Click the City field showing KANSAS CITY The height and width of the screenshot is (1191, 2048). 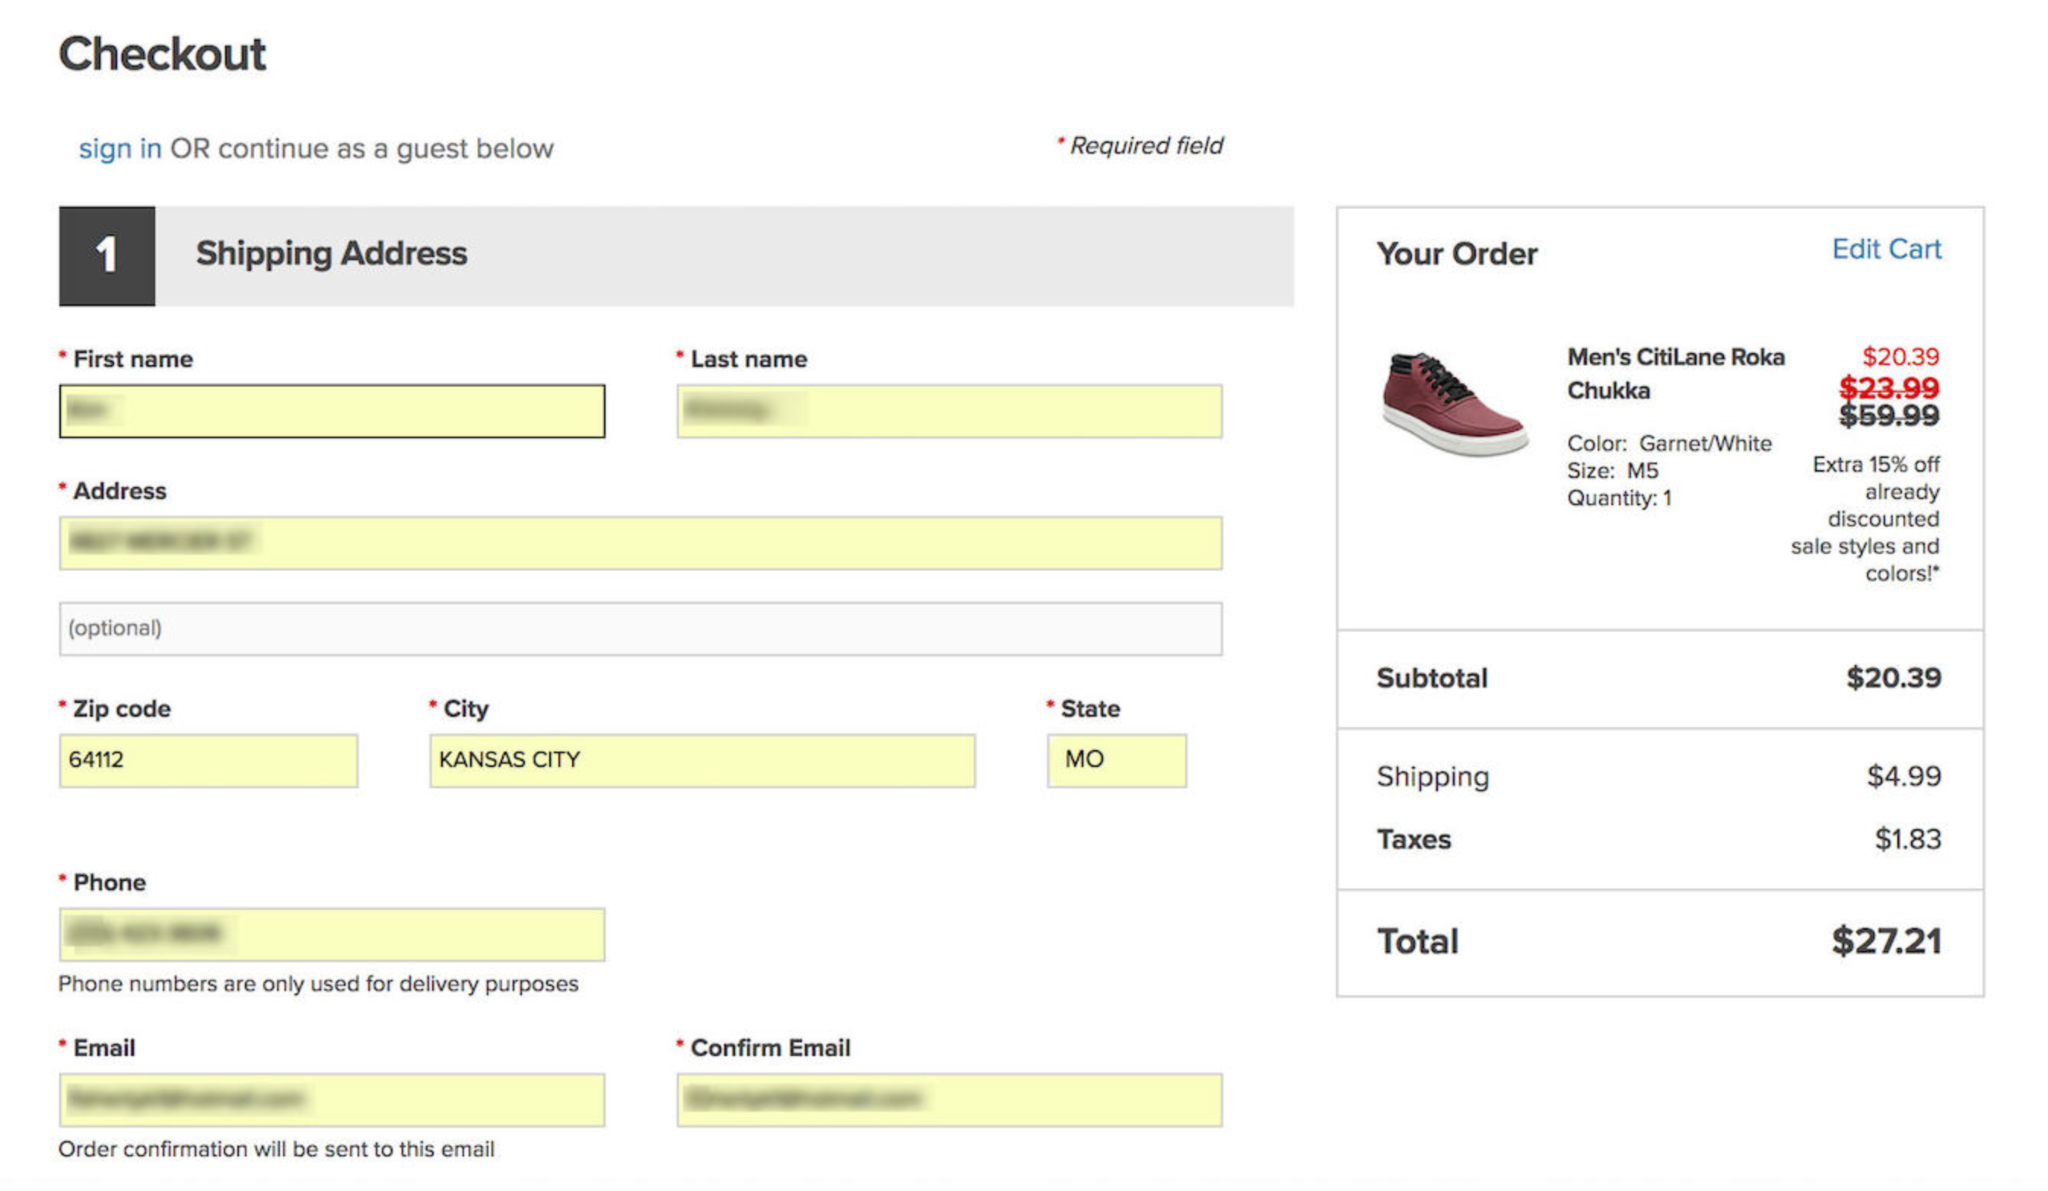pyautogui.click(x=702, y=760)
